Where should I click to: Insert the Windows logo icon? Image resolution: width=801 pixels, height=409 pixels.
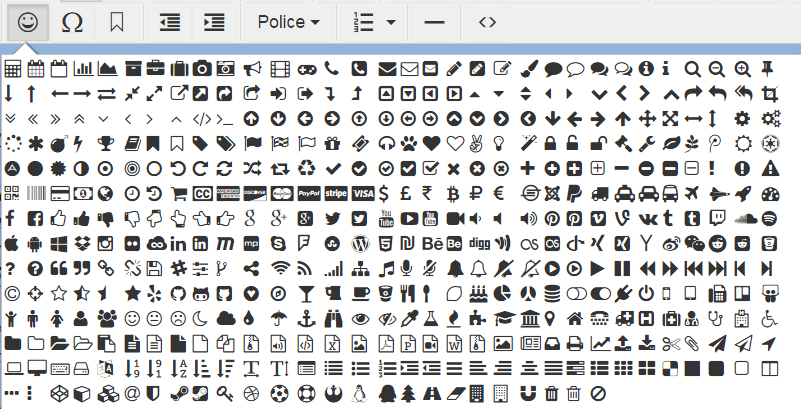[59, 244]
